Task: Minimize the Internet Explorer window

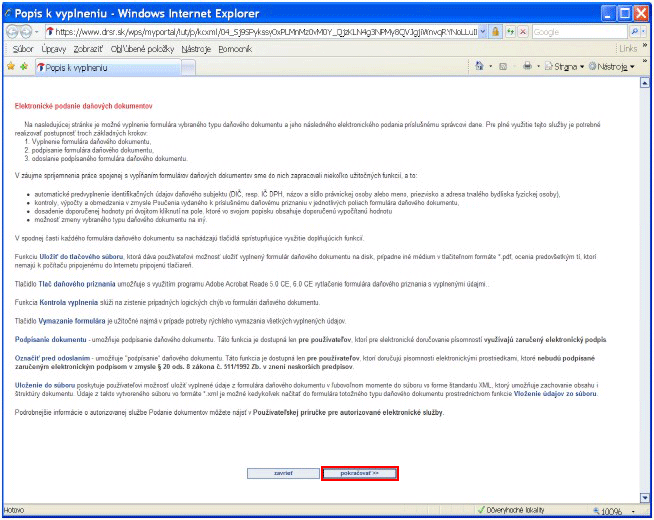Action: [x=608, y=14]
